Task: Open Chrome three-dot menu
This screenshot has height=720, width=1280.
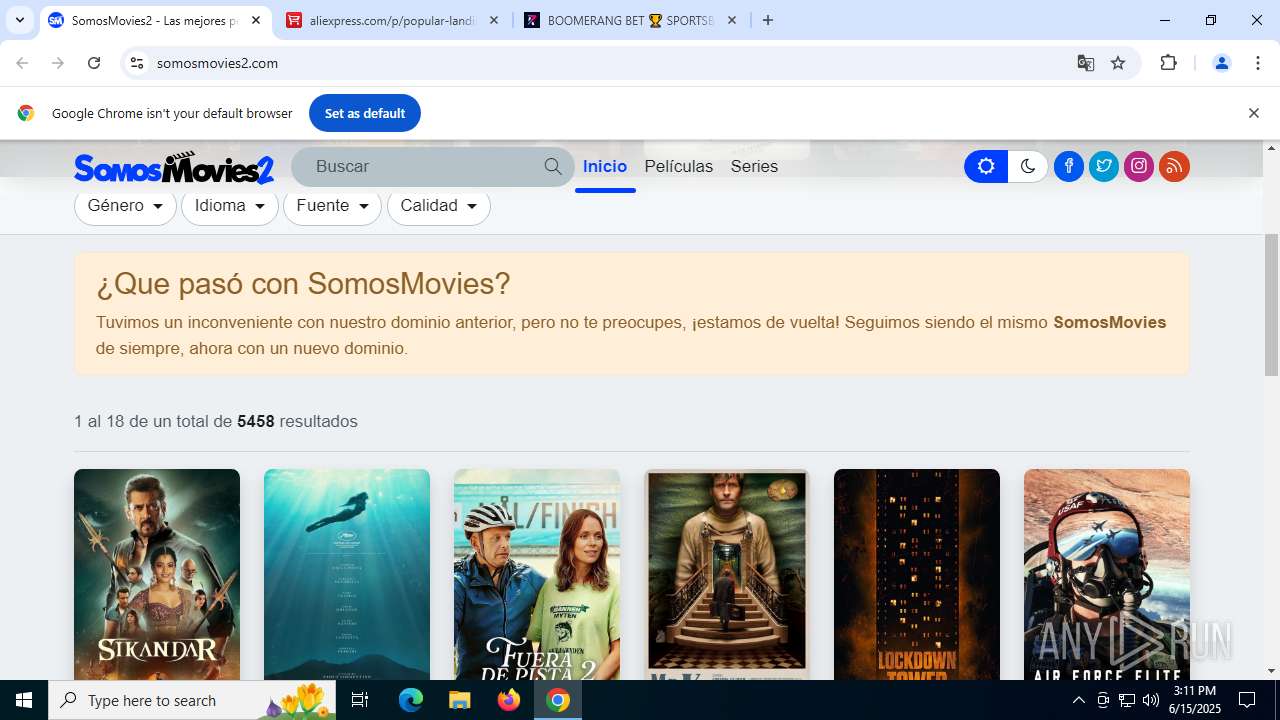Action: click(1258, 63)
